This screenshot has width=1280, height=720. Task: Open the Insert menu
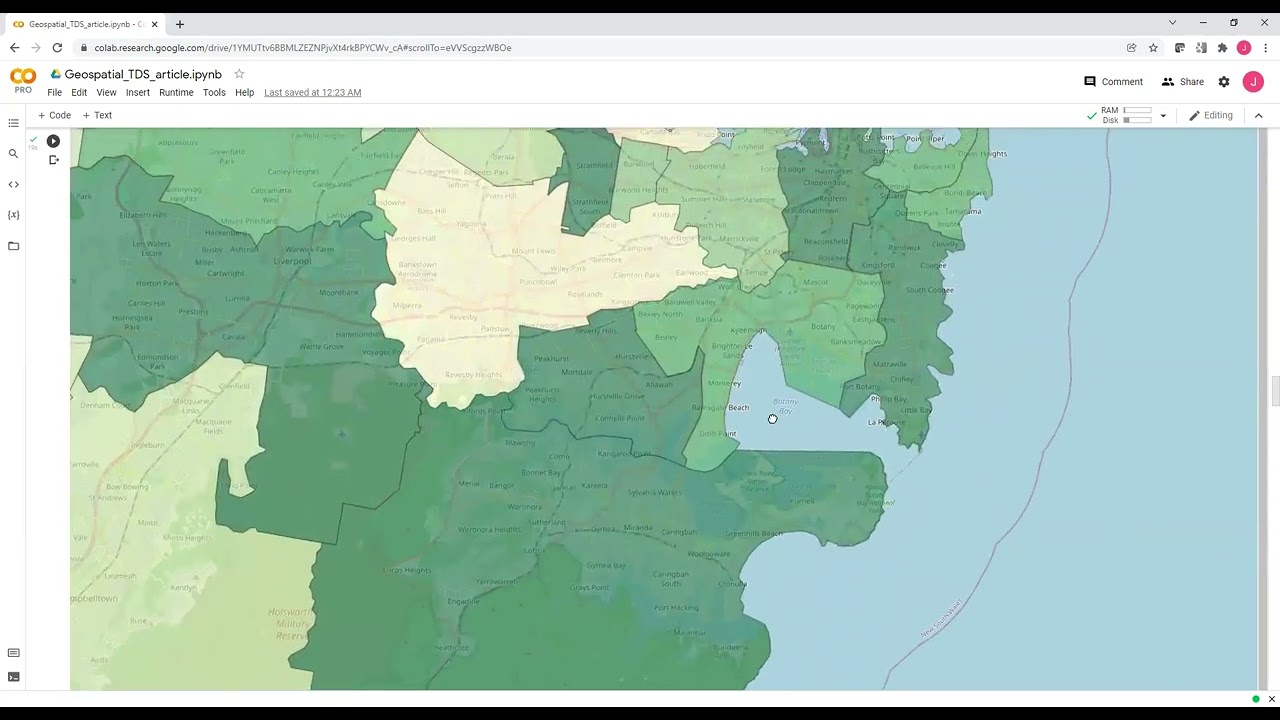click(x=138, y=93)
